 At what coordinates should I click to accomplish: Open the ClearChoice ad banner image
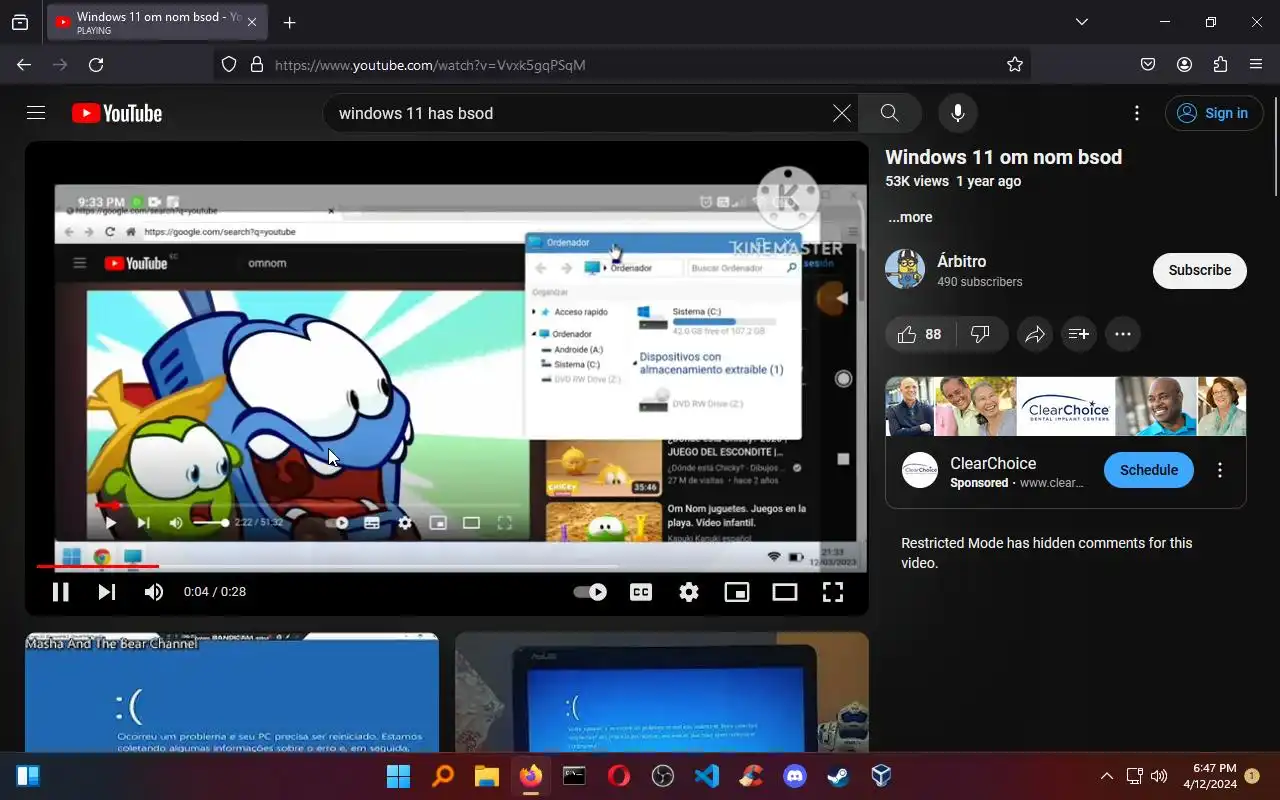coord(1066,406)
